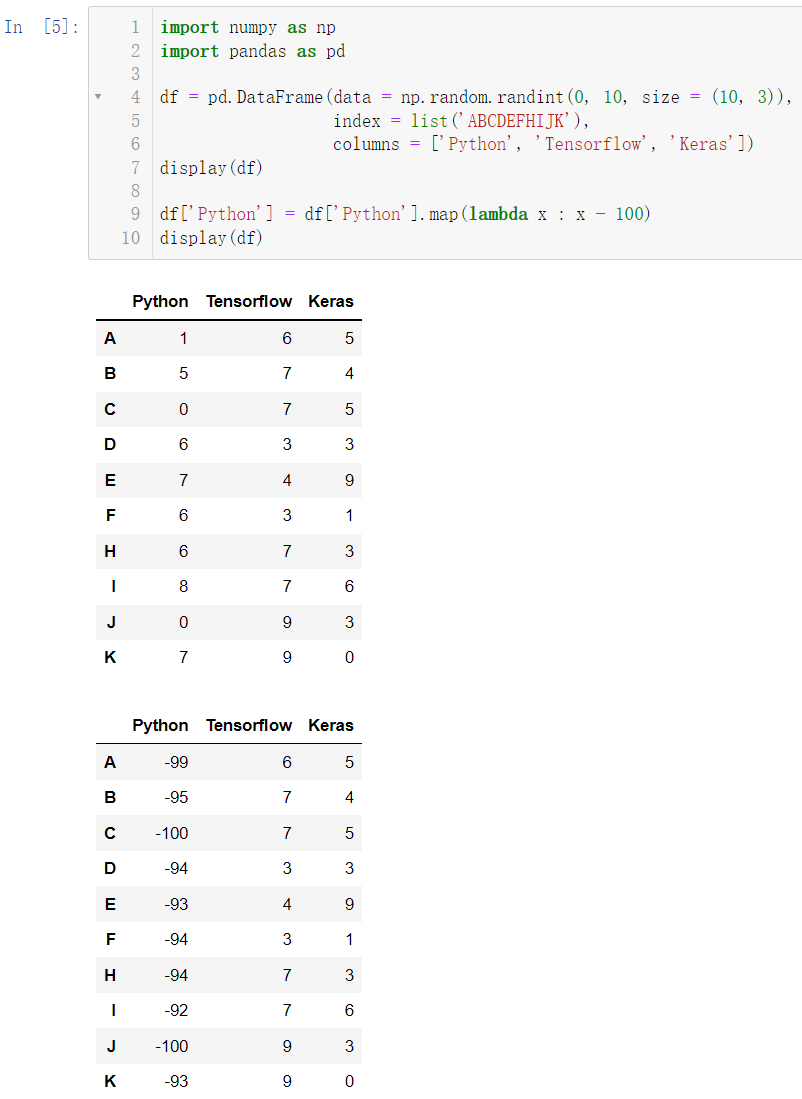
Task: Place cursor on 'import pandas as pd' line
Action: [252, 51]
